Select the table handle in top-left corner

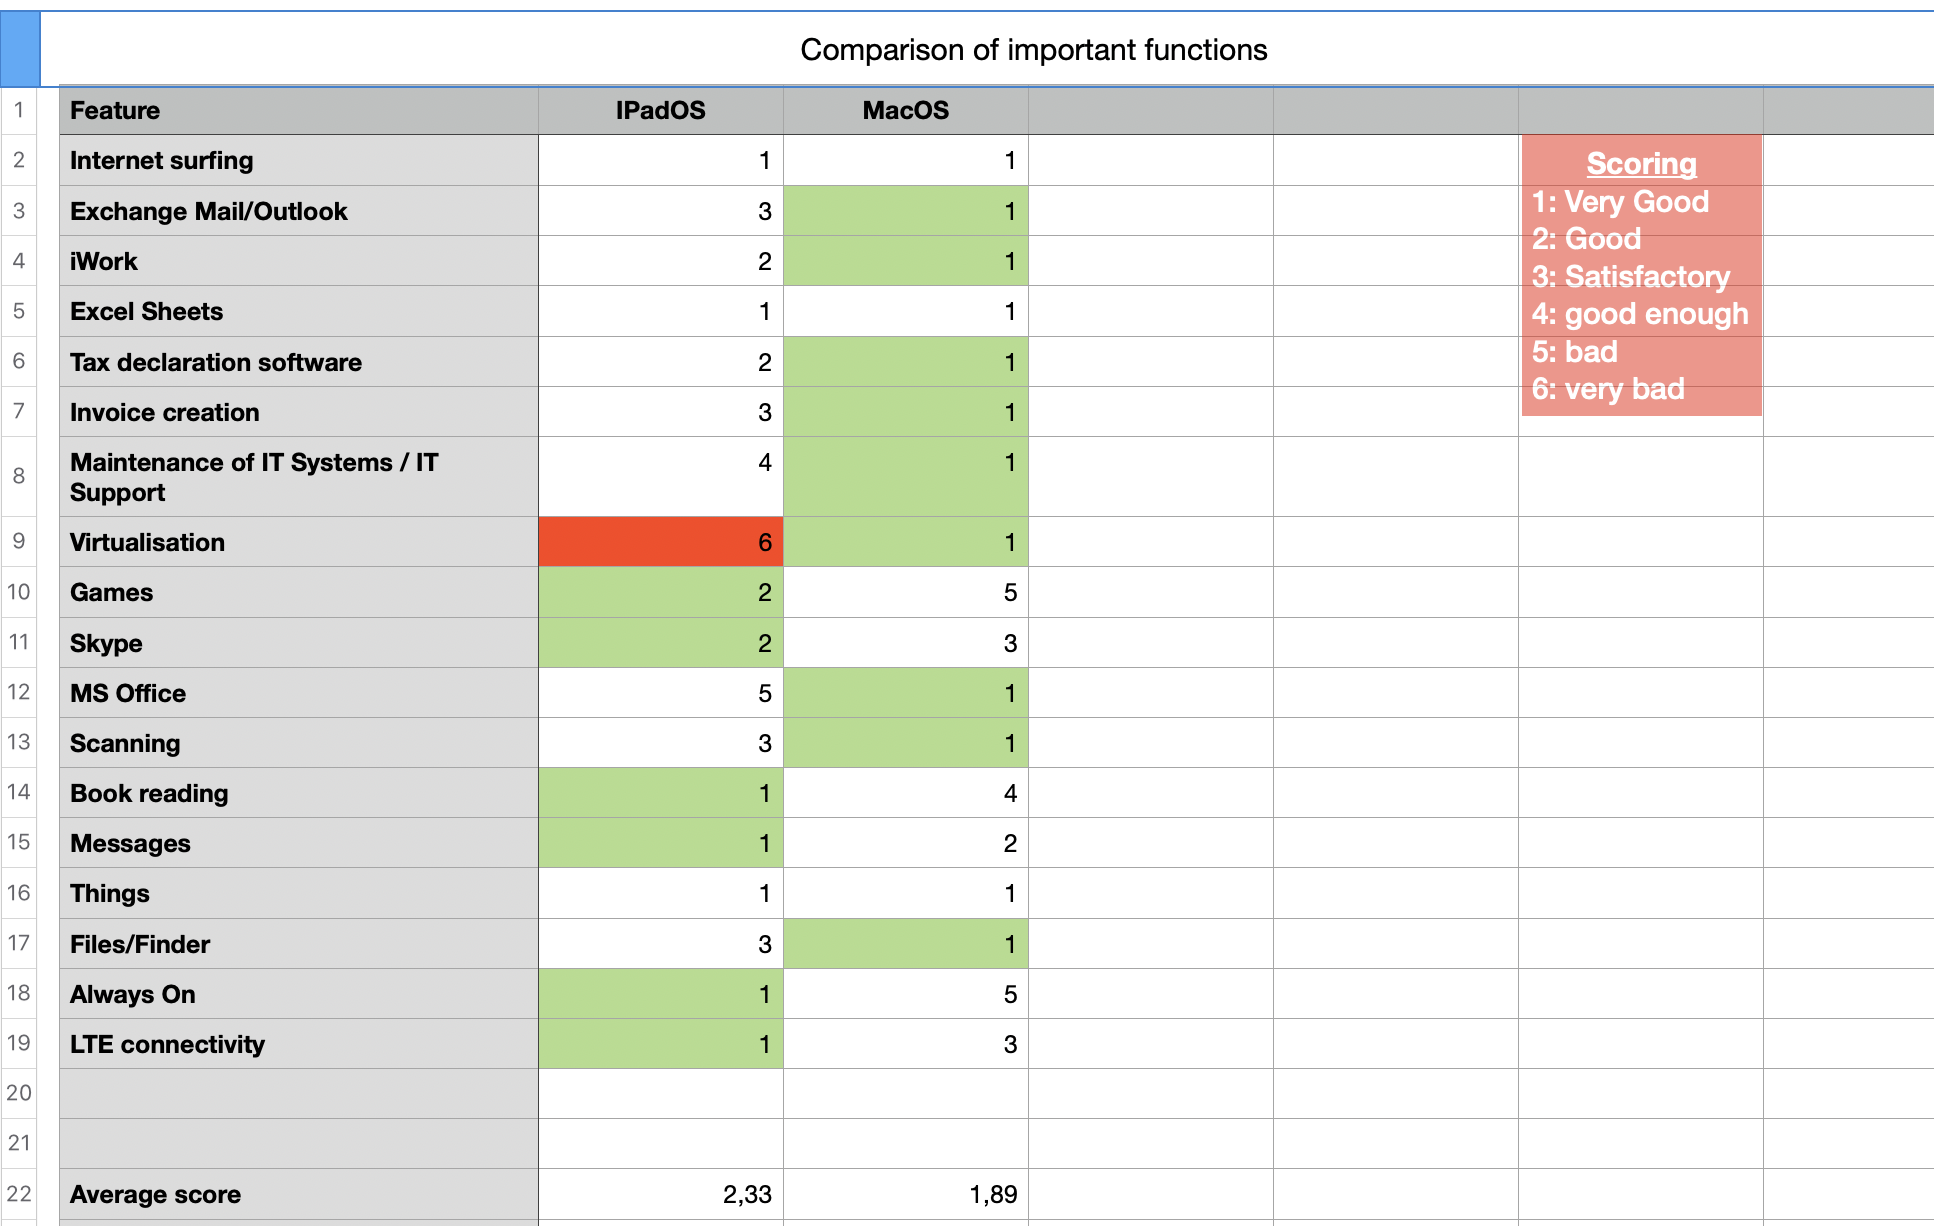click(x=19, y=48)
